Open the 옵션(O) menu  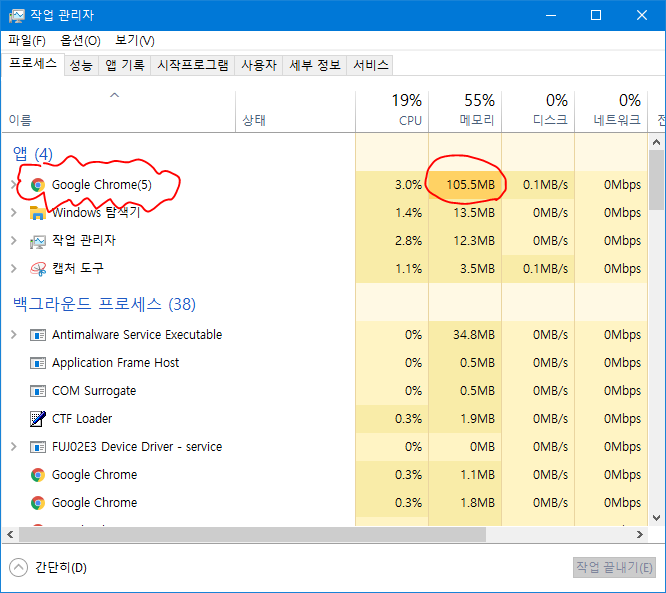tap(80, 41)
